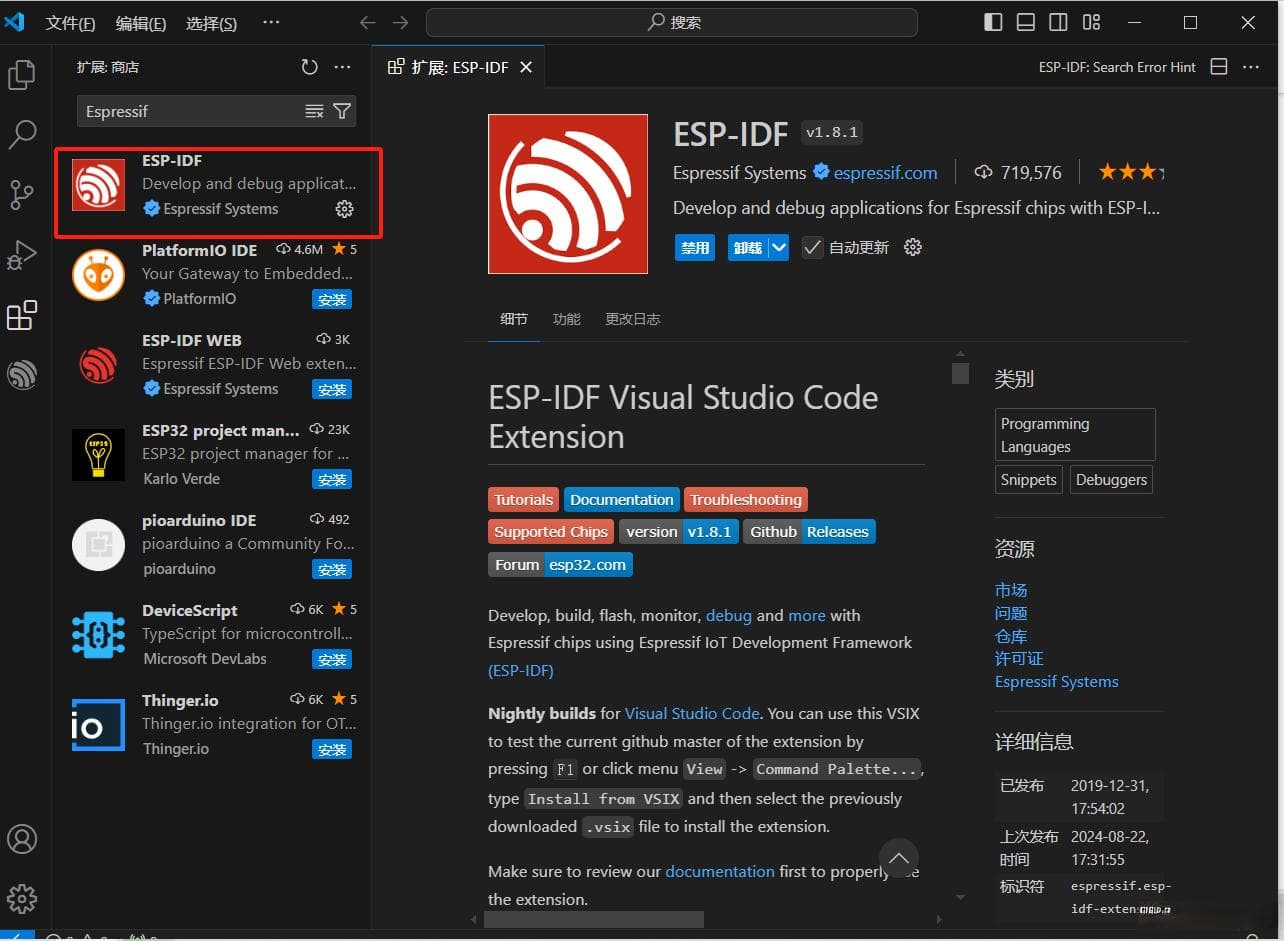Split editor using title bar icon
Screen dimensions: 1284x941
click(x=1219, y=67)
